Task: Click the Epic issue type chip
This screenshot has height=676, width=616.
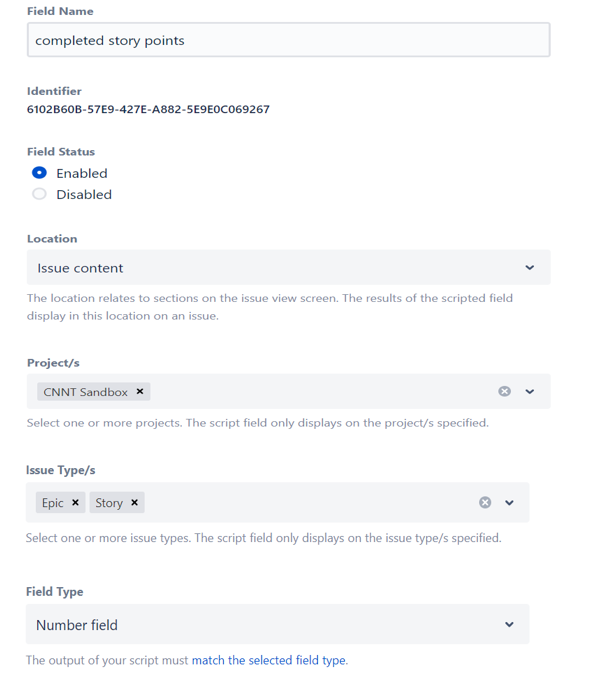Action: 53,503
